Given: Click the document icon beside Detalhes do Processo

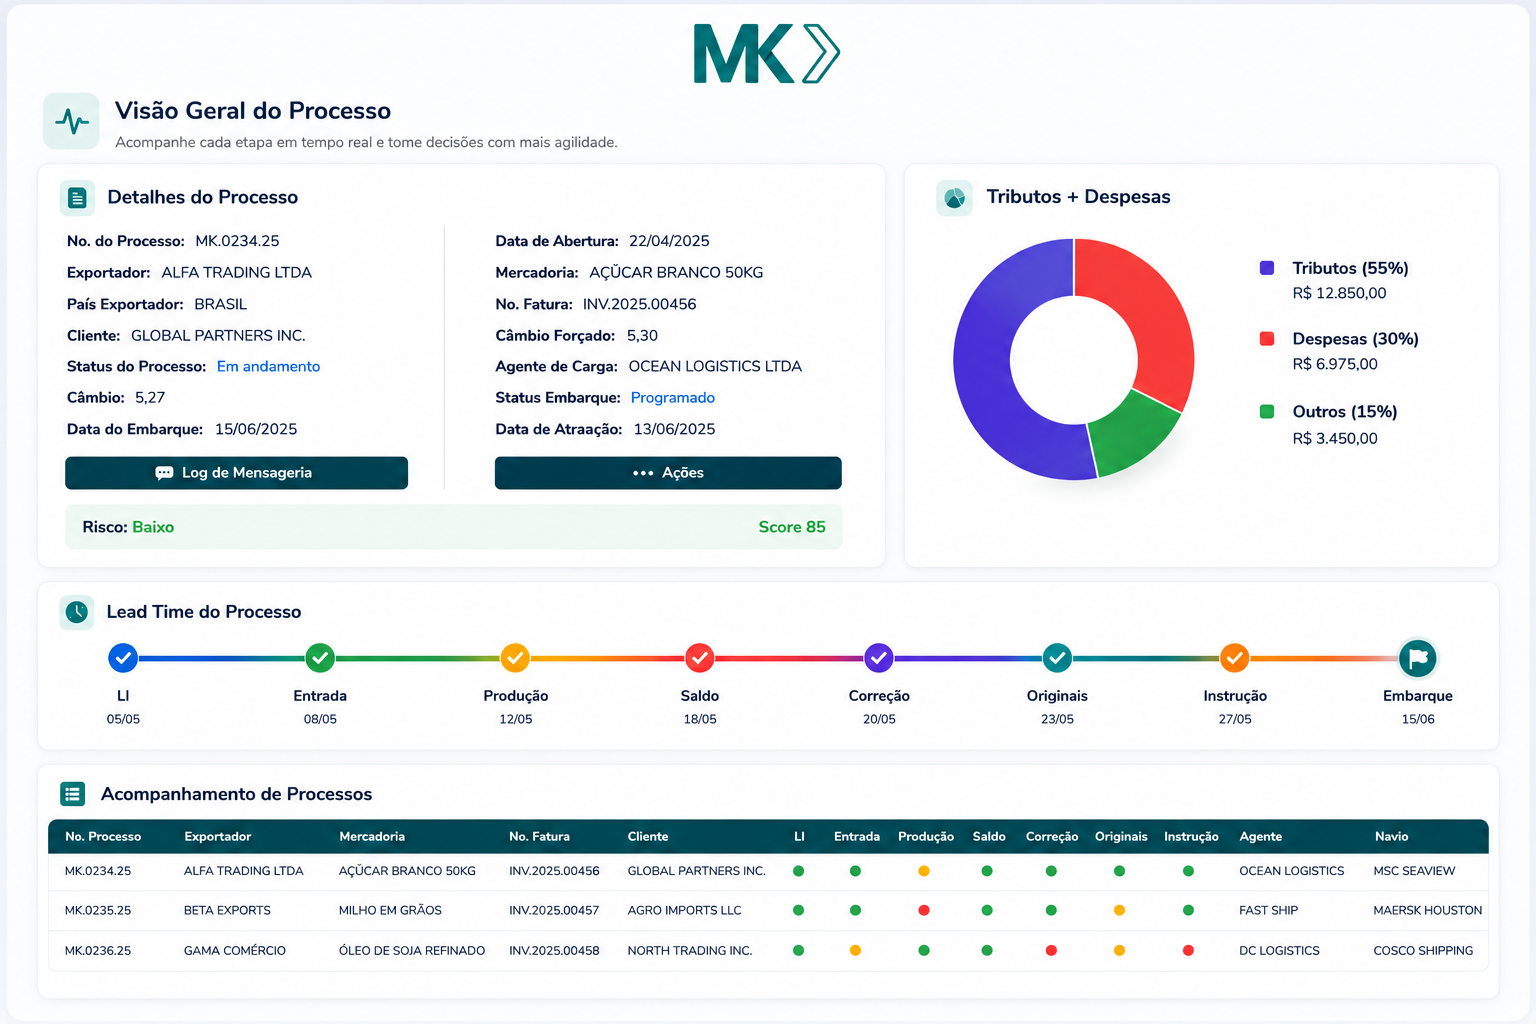Looking at the screenshot, I should coord(77,198).
